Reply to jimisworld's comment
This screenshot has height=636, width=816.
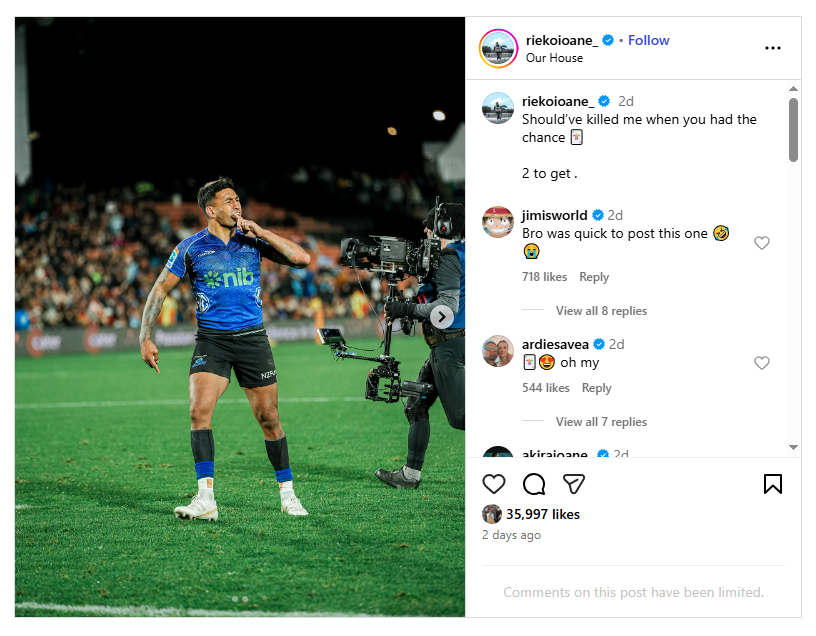594,277
